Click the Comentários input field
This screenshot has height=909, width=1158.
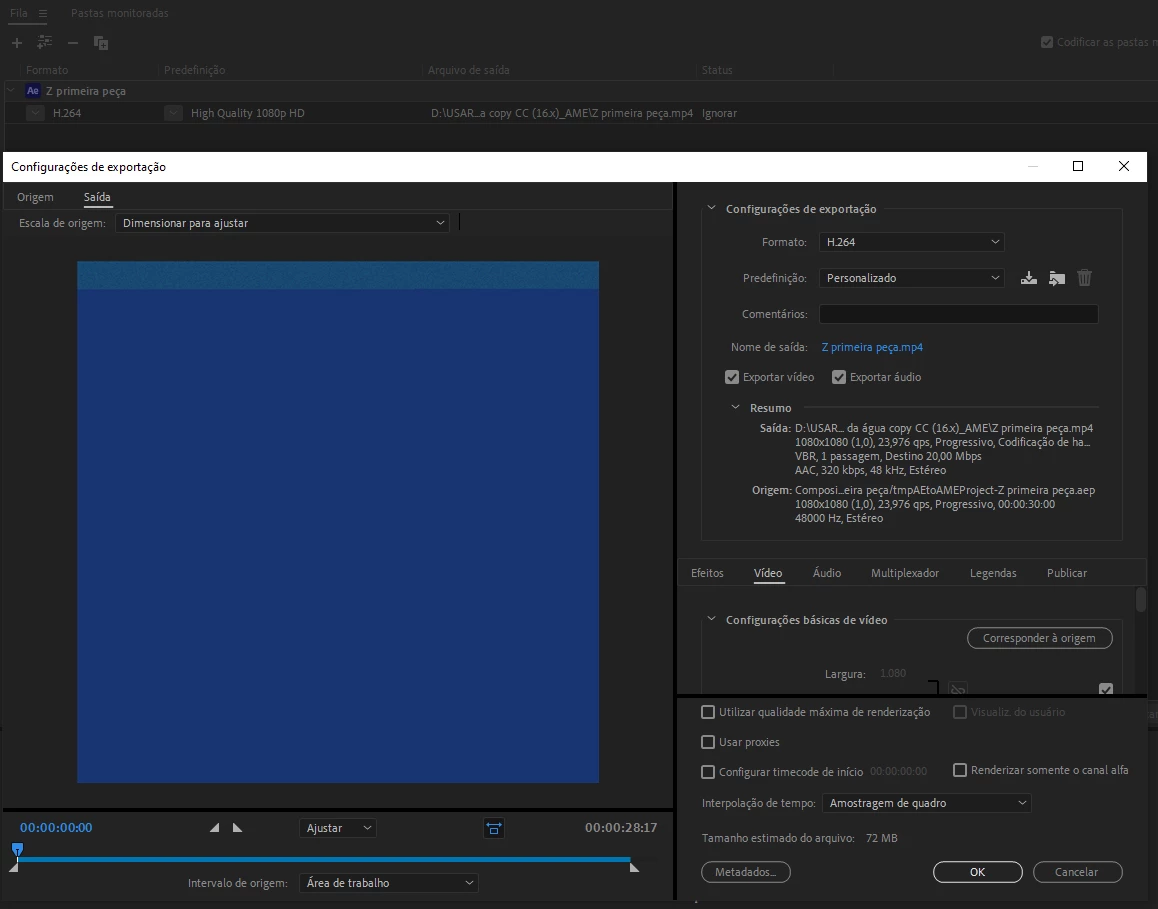[x=959, y=315]
